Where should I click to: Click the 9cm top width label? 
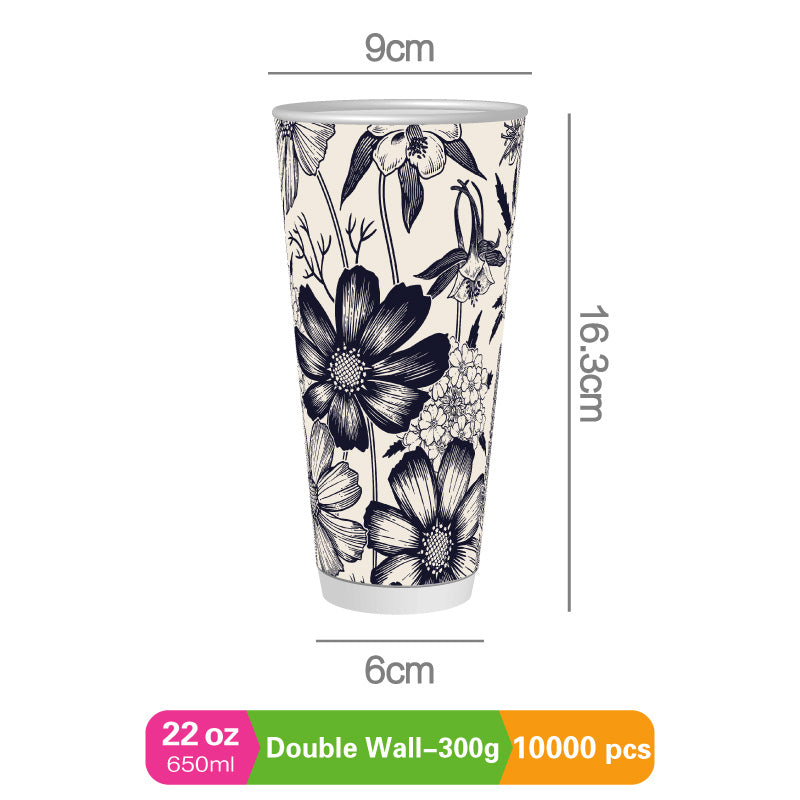[399, 48]
